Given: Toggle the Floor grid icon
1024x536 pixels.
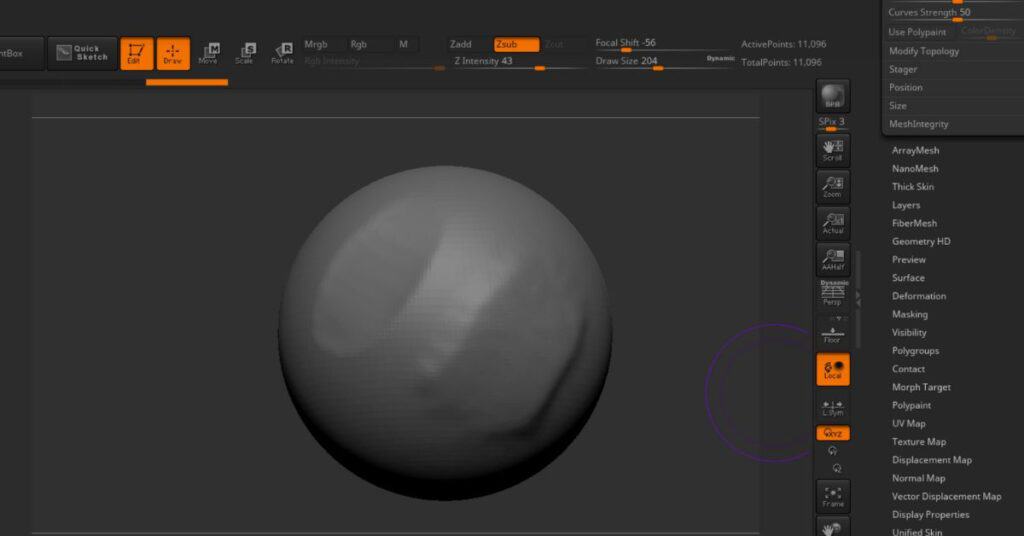Looking at the screenshot, I should tap(833, 333).
